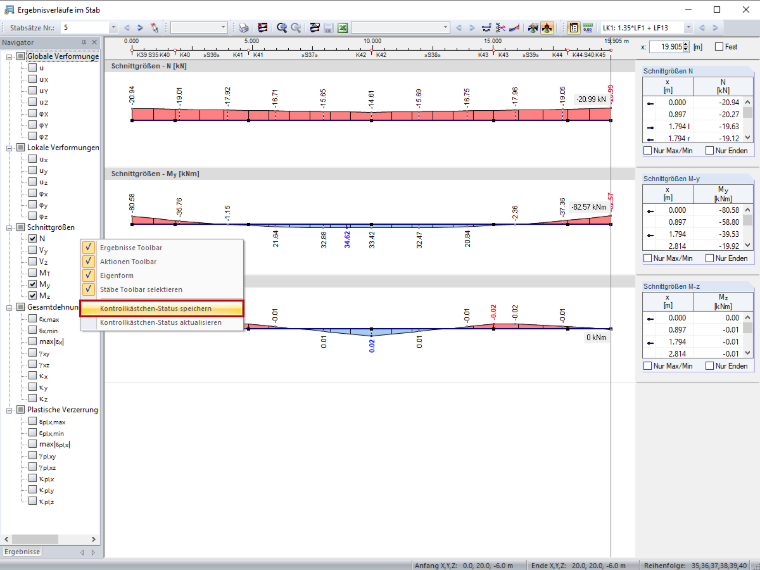The height and width of the screenshot is (570, 760).
Task: Click the zoom-out magnifier icon
Action: pyautogui.click(x=296, y=28)
